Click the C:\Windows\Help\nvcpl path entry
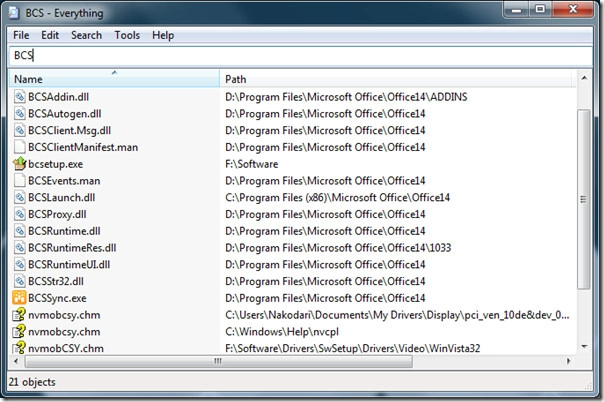 pyautogui.click(x=282, y=332)
